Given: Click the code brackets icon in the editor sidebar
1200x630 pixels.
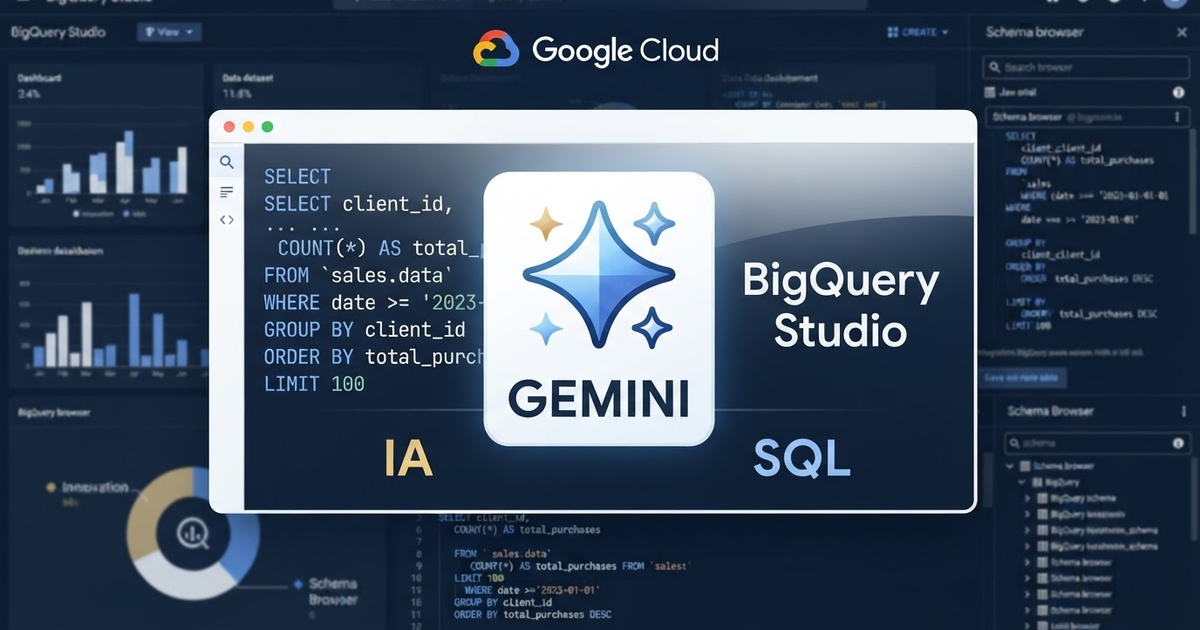Looking at the screenshot, I should pyautogui.click(x=227, y=219).
